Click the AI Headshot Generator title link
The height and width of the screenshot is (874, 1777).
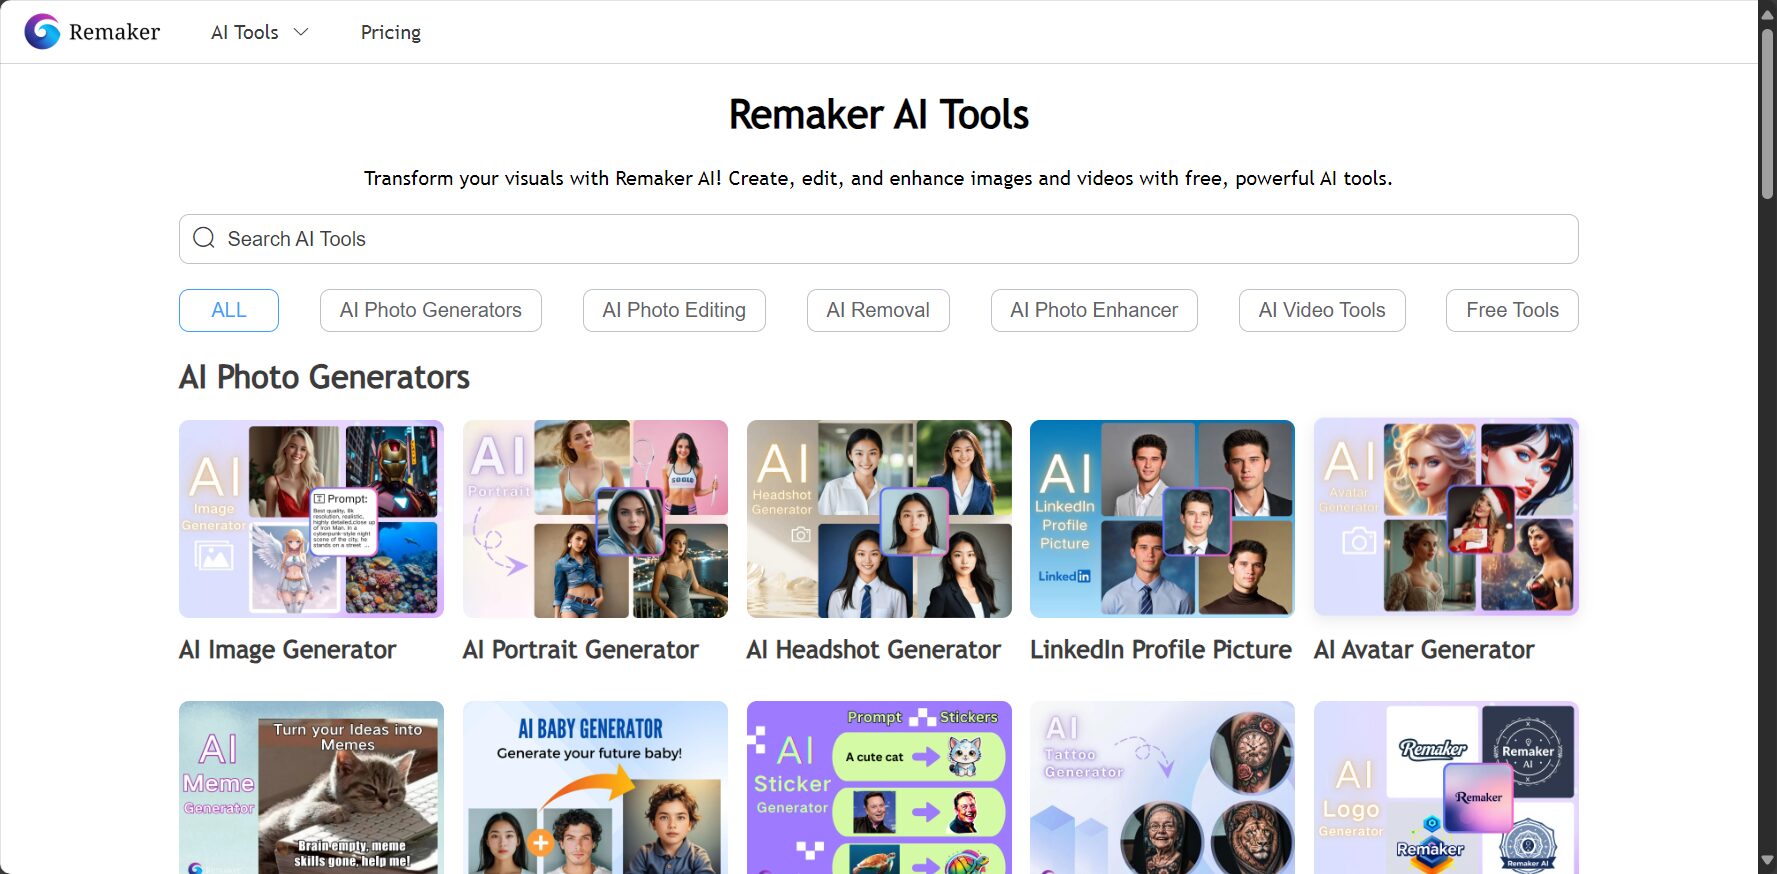873,650
